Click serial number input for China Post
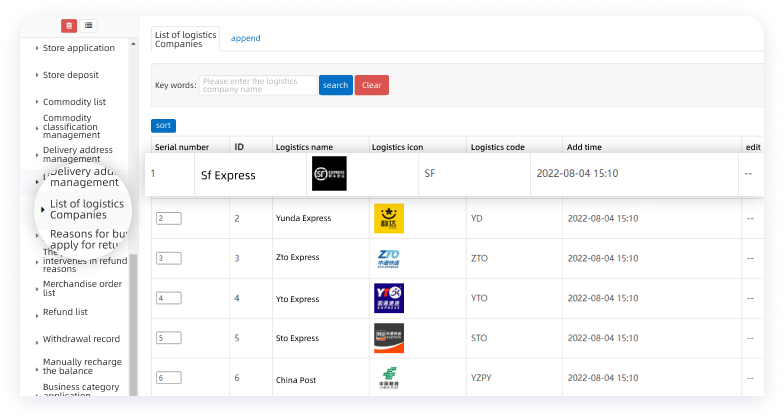The height and width of the screenshot is (420, 784). [168, 378]
